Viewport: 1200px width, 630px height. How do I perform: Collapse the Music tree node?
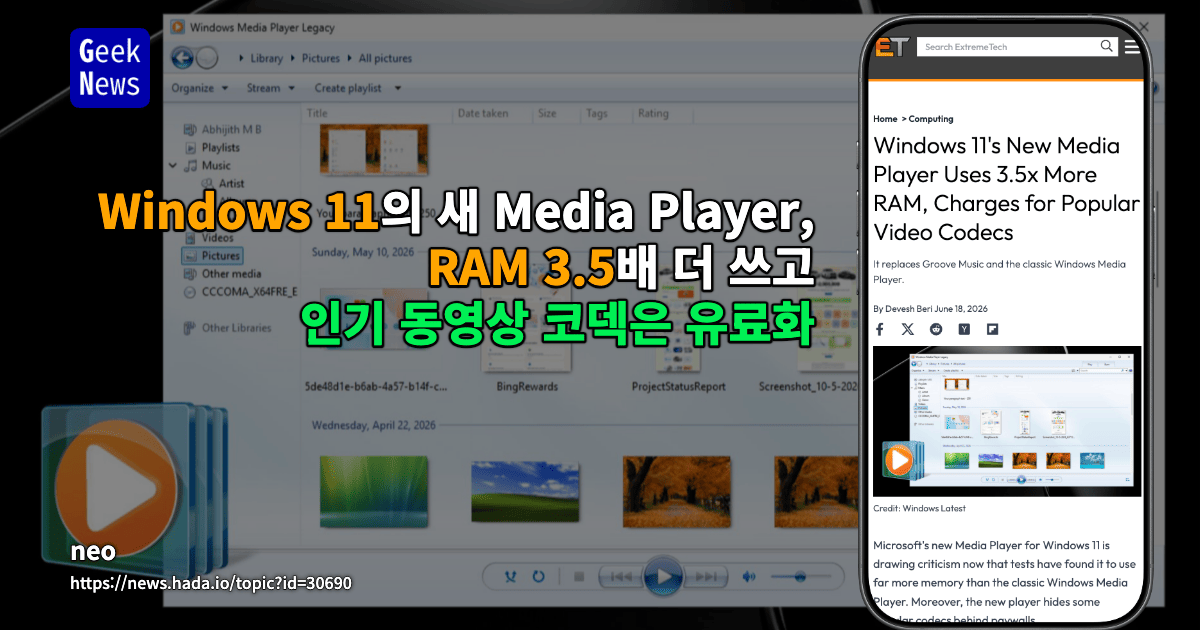click(173, 166)
